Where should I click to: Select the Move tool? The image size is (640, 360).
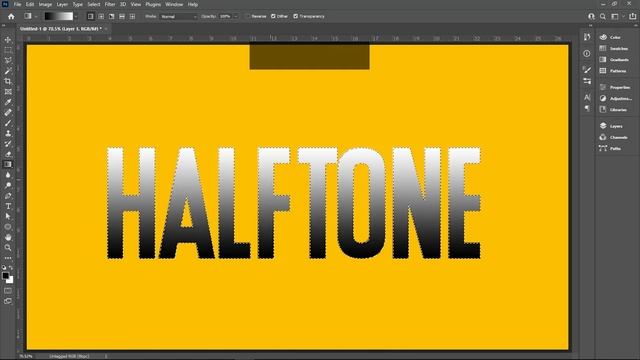pos(8,40)
